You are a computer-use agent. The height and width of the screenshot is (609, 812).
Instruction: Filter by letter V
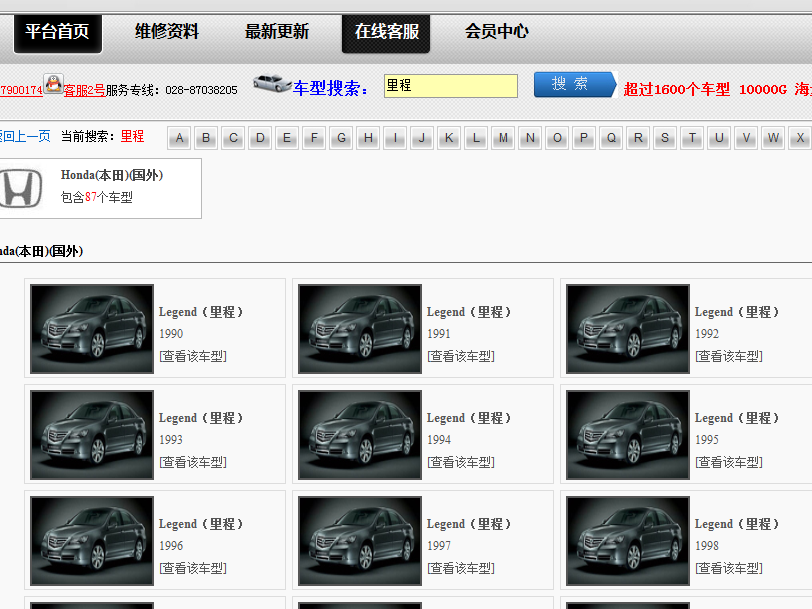[x=746, y=138]
